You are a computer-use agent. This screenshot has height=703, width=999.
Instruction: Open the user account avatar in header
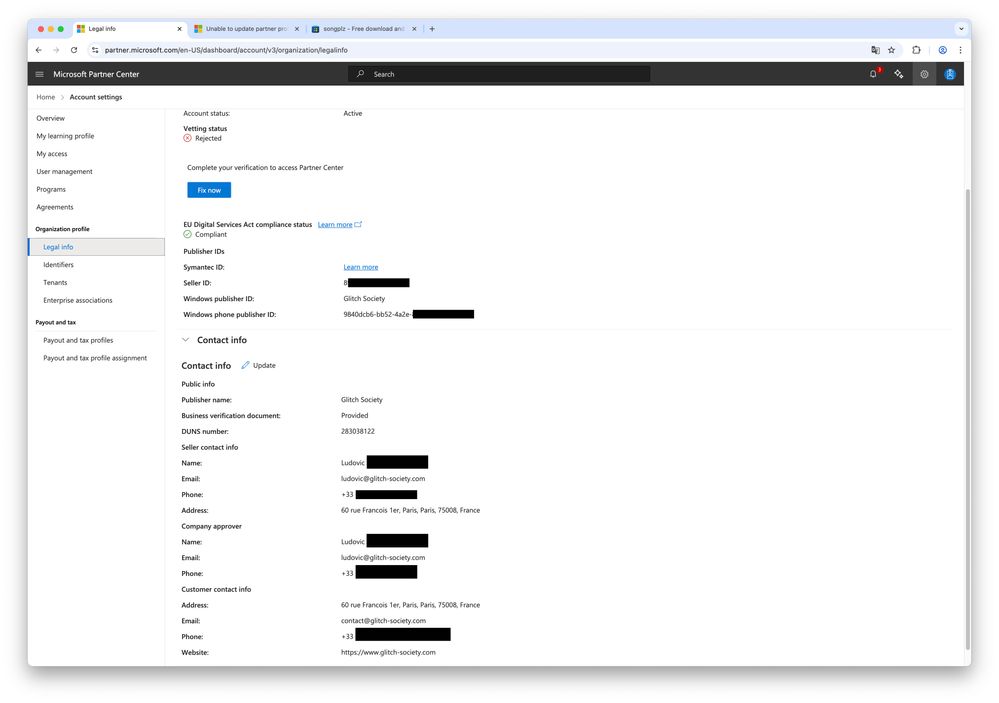[x=950, y=74]
